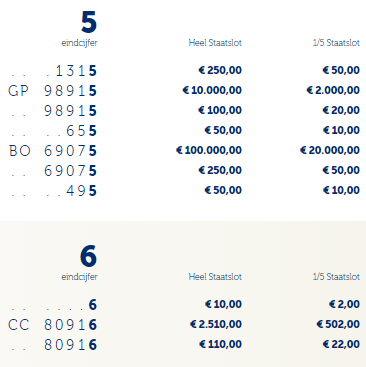Click the € 2,00 prize amount
The width and height of the screenshot is (366, 367).
coord(344,304)
